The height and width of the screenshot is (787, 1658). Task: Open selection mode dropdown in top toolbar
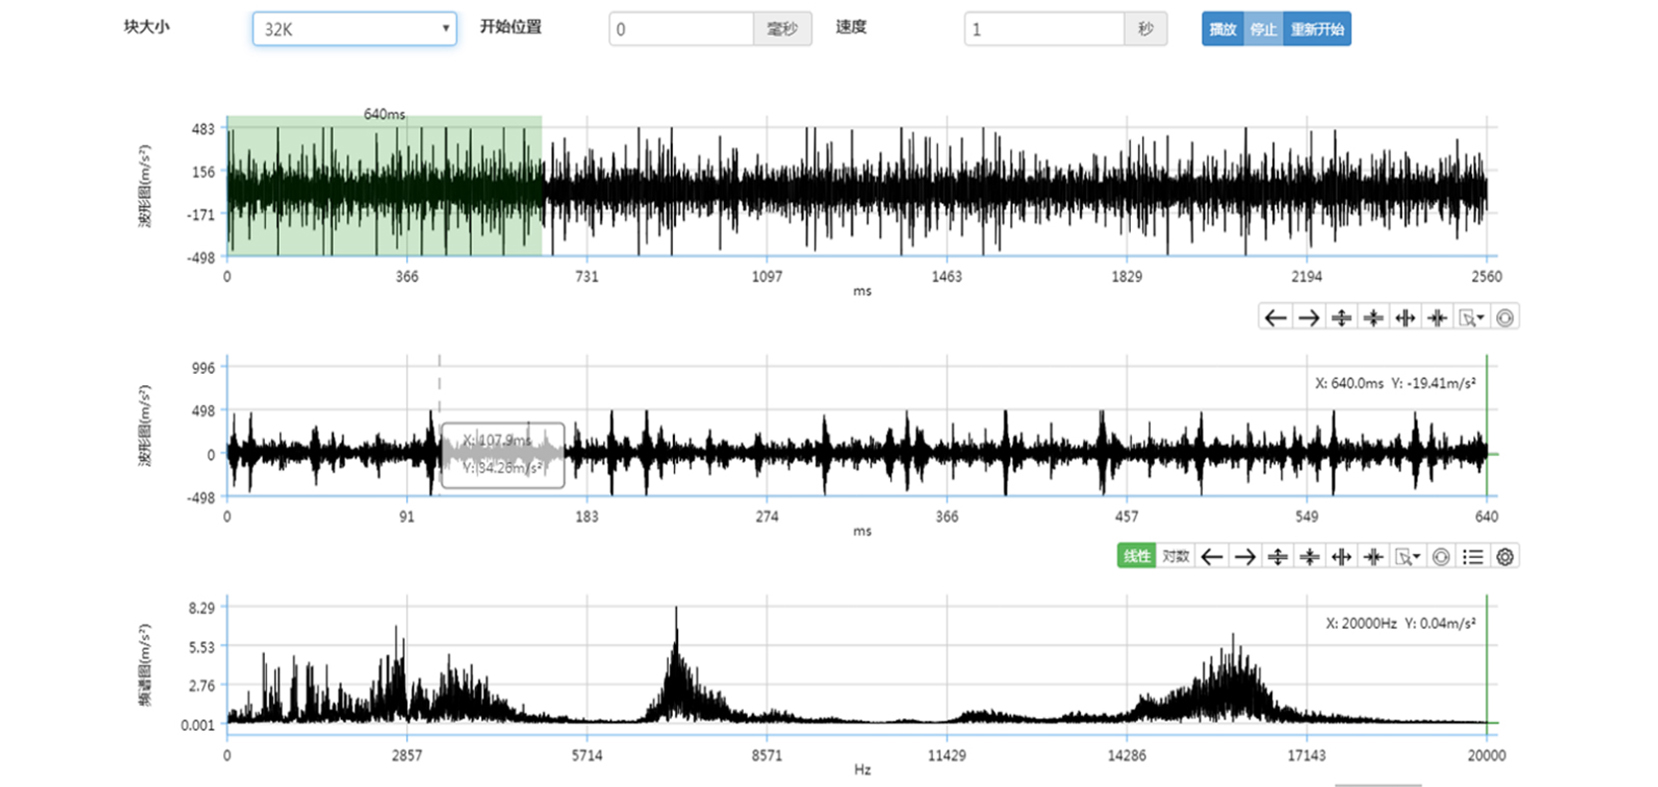(1471, 318)
